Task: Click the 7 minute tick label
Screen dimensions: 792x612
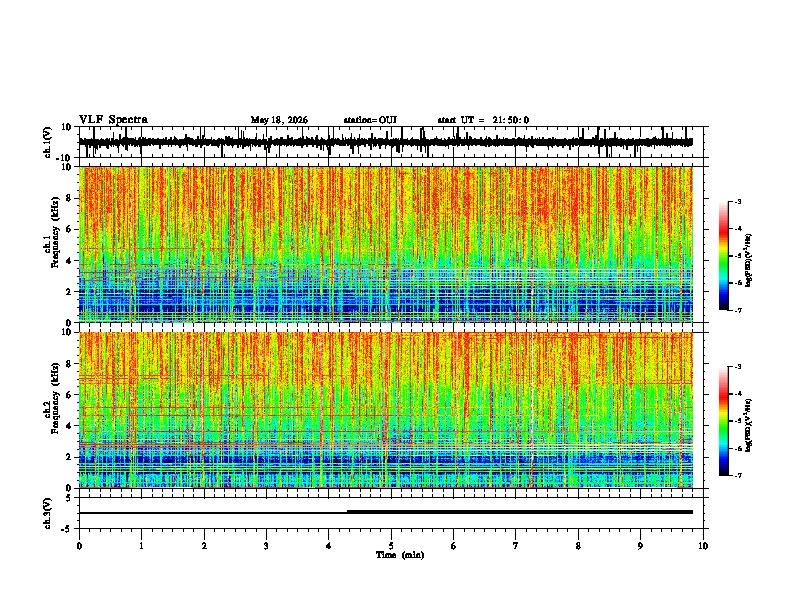Action: 516,546
